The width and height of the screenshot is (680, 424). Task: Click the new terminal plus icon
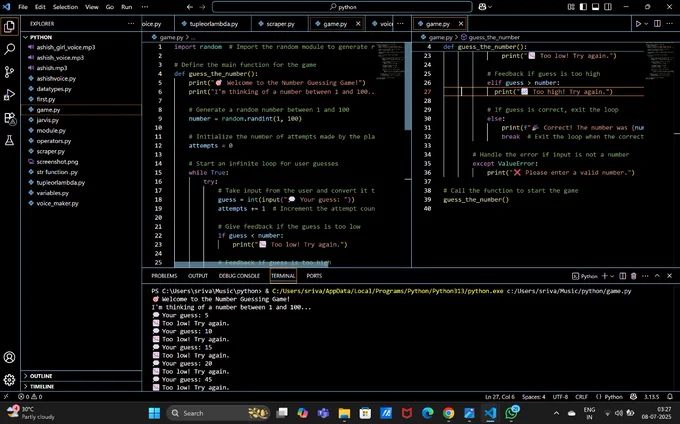pos(605,276)
